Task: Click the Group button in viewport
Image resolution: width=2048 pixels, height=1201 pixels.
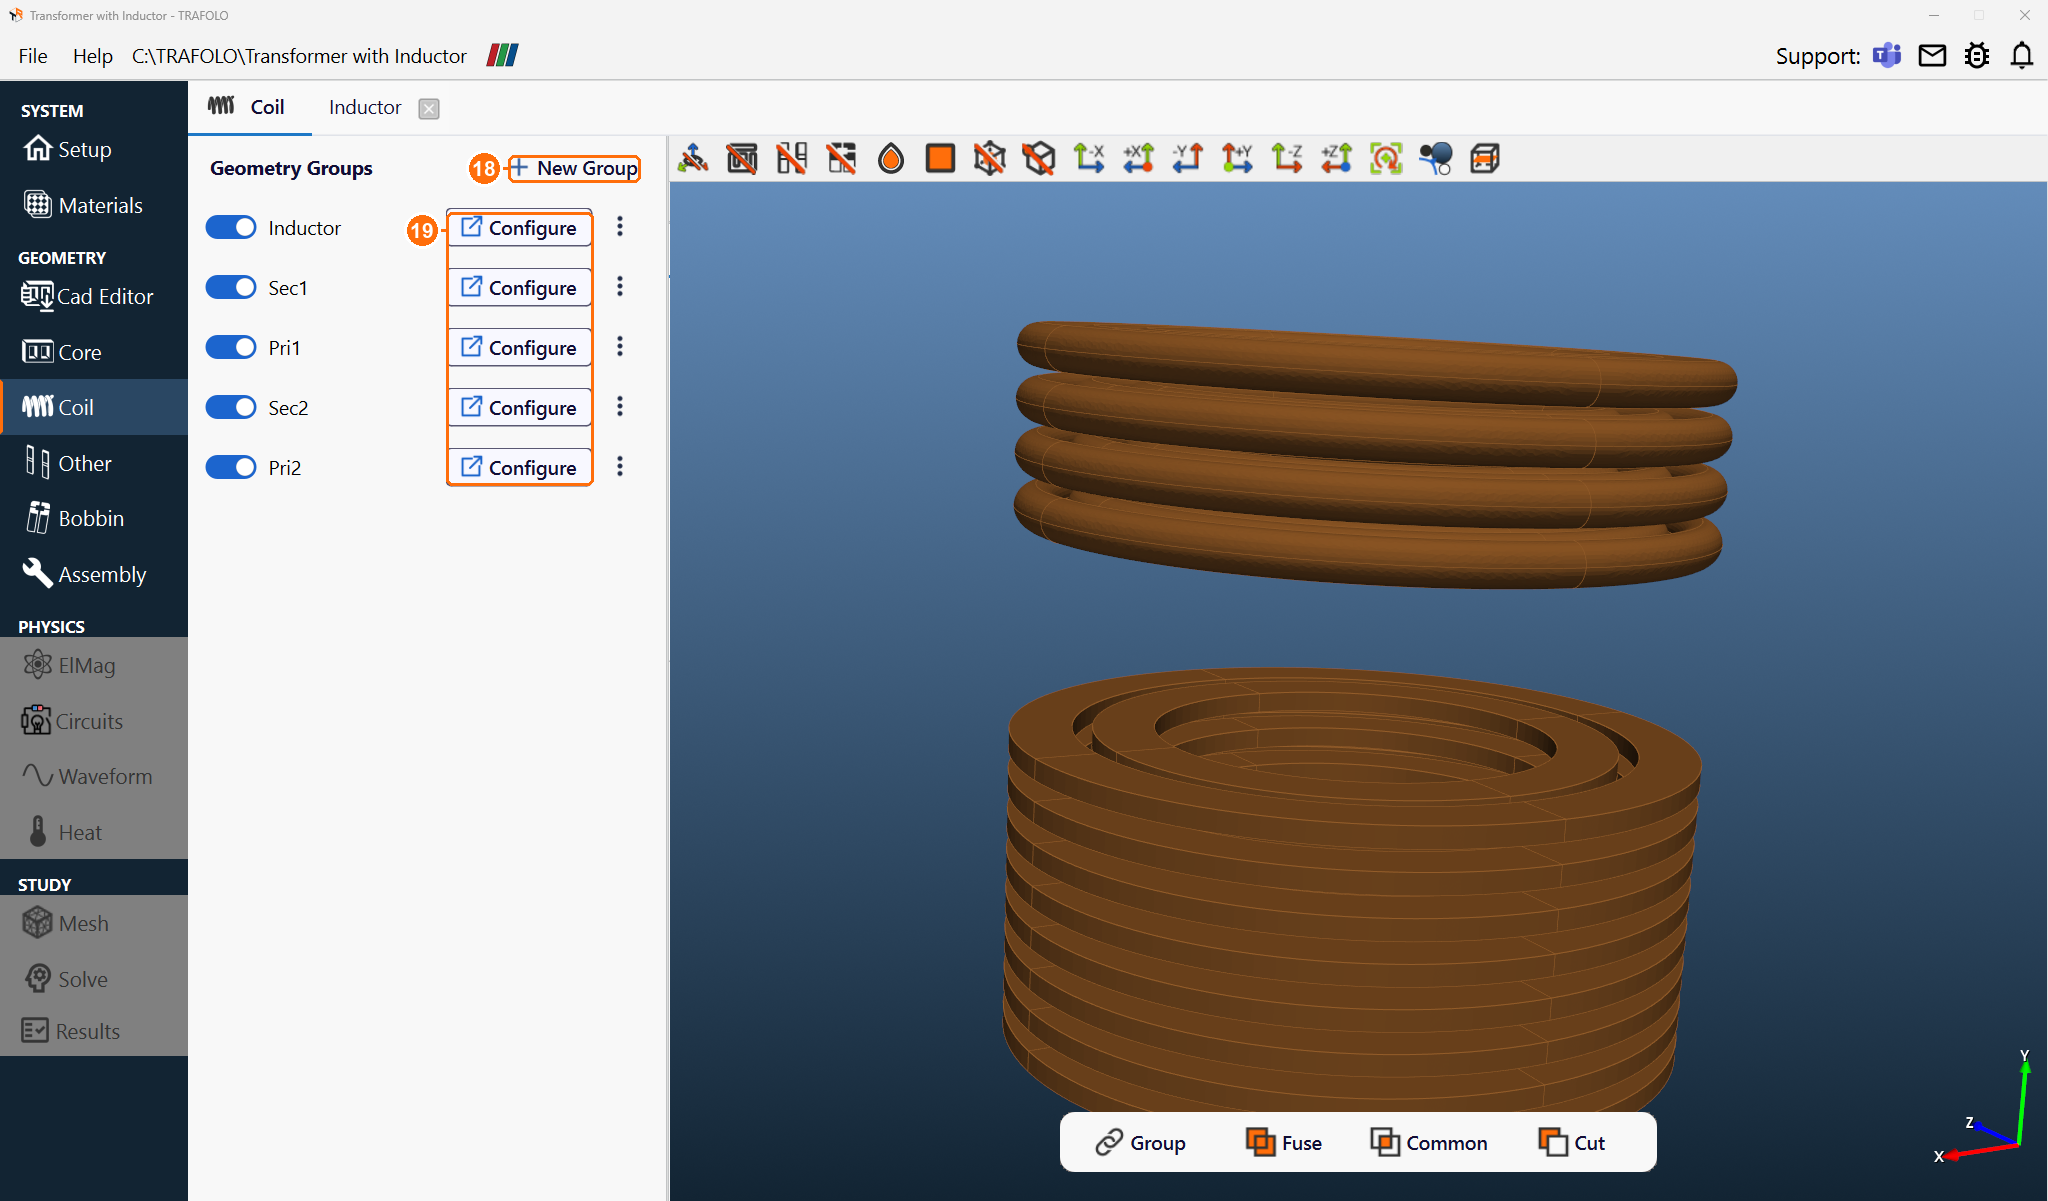Action: (x=1140, y=1142)
